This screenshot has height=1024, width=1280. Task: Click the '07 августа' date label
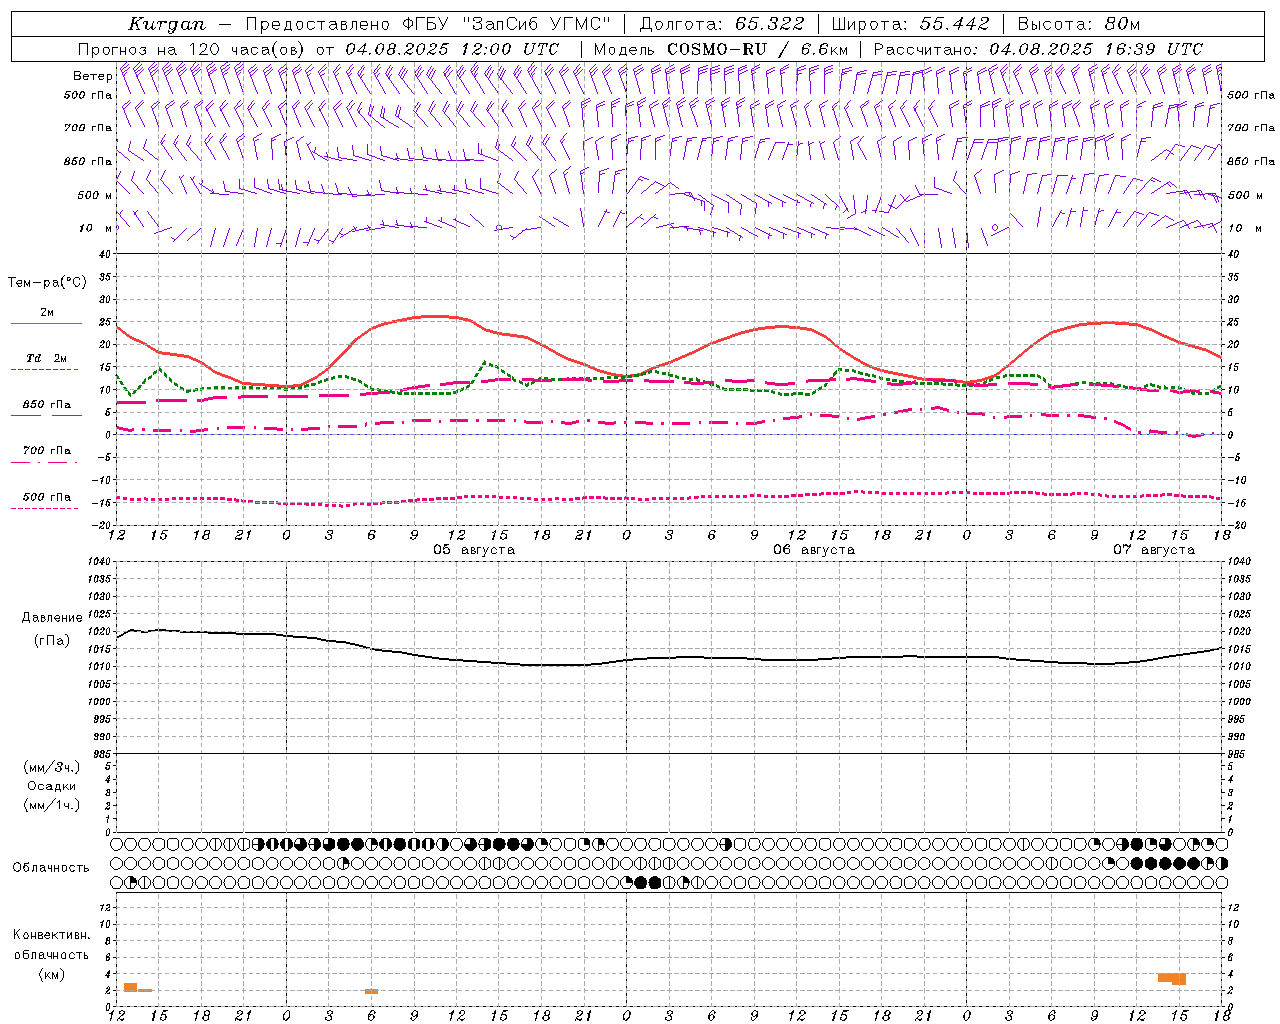pos(1154,550)
